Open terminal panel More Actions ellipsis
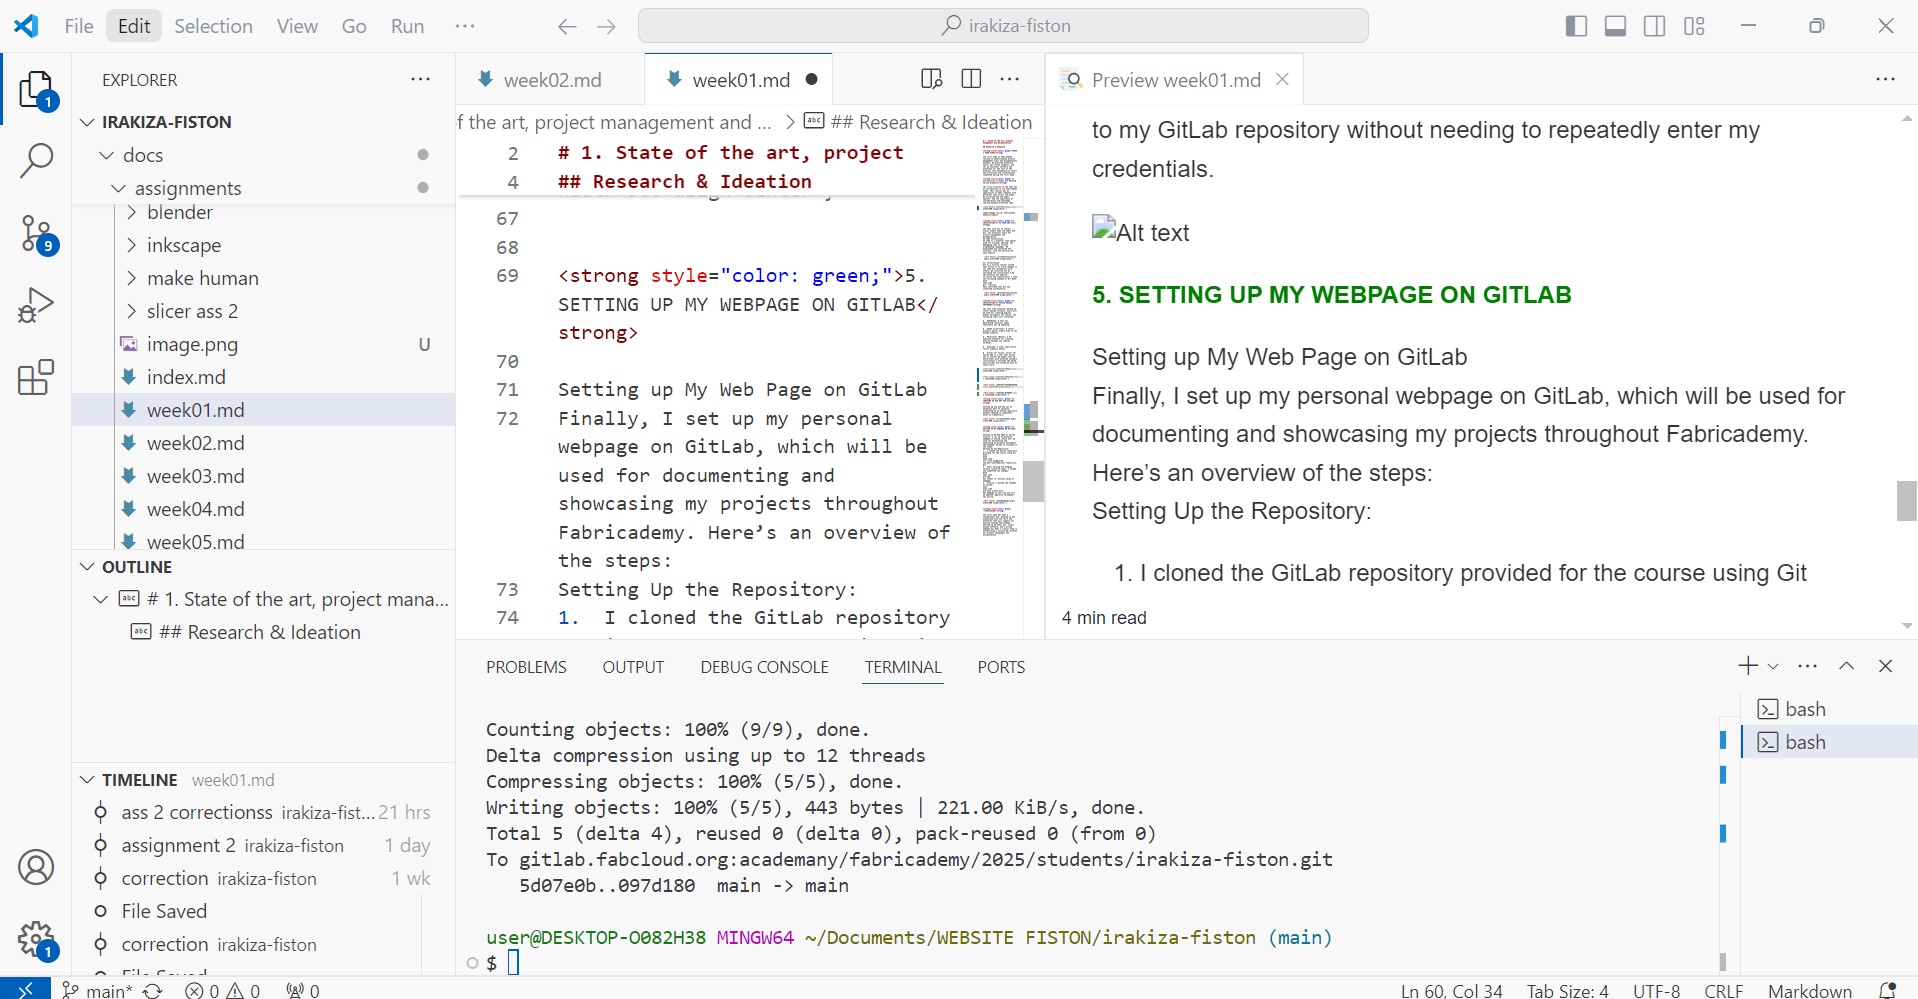 (1807, 666)
